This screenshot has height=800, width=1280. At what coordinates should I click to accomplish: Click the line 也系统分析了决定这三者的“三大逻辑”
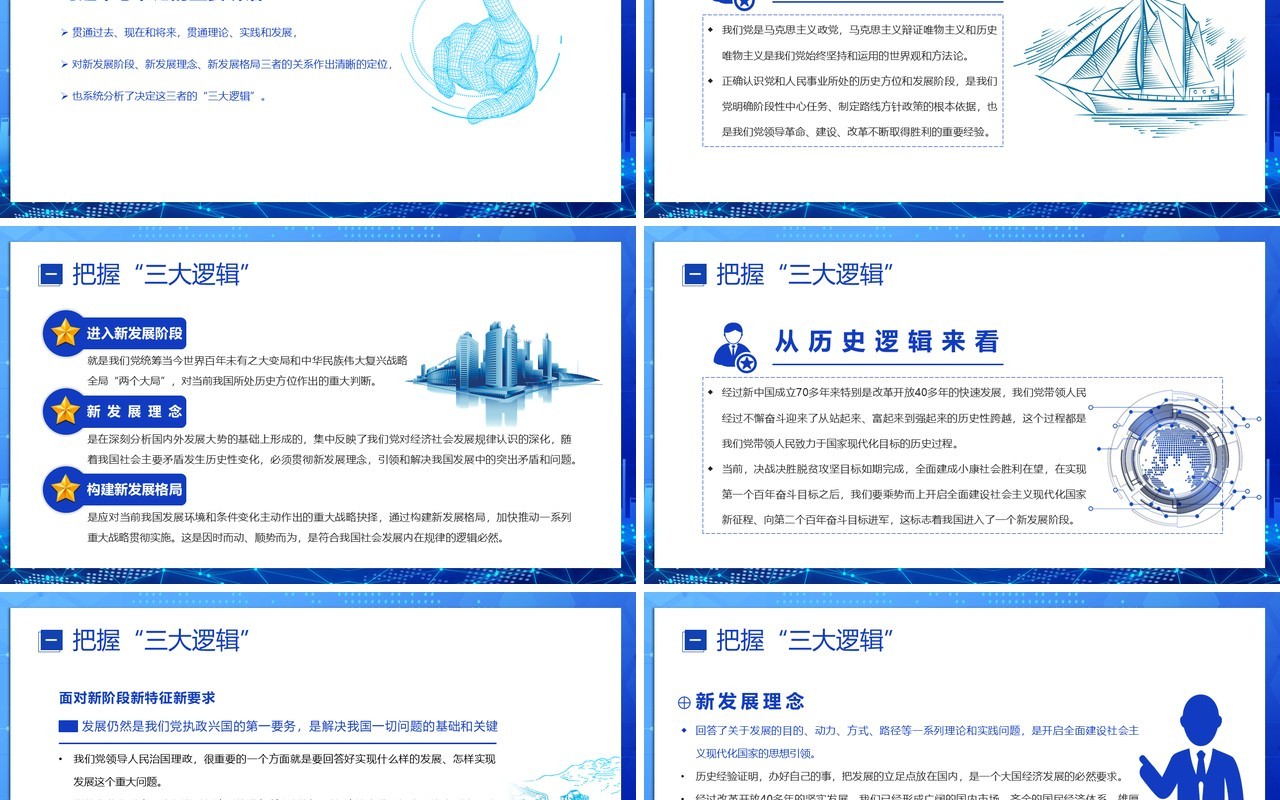pos(169,96)
